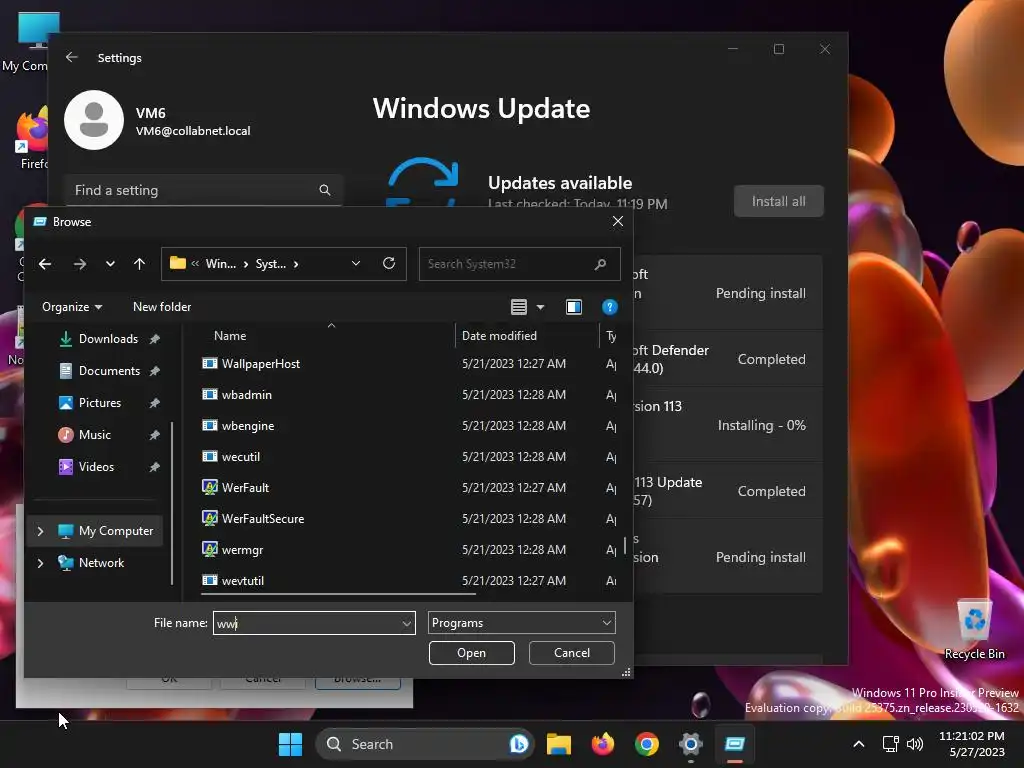This screenshot has width=1024, height=768.
Task: Click Syst... segment in address path
Action: [x=270, y=264]
